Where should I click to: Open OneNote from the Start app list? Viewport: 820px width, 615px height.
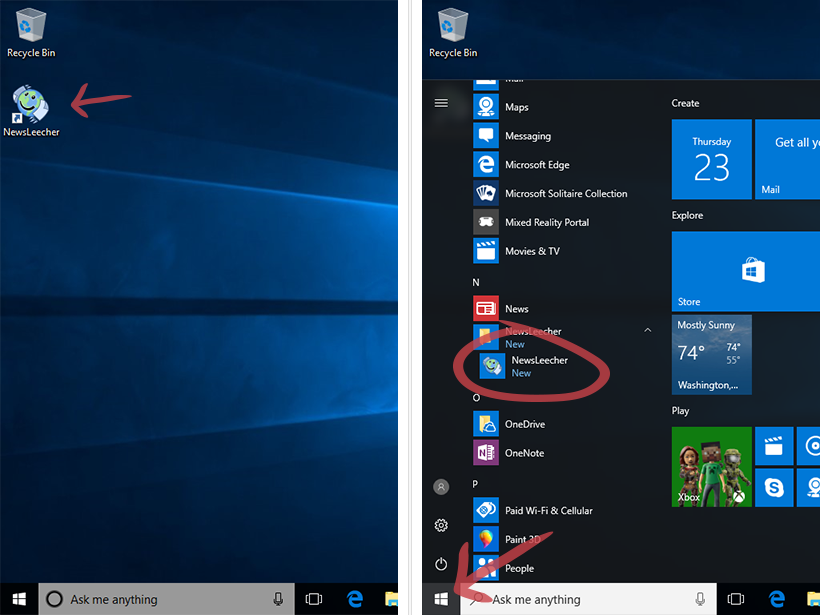[x=562, y=453]
